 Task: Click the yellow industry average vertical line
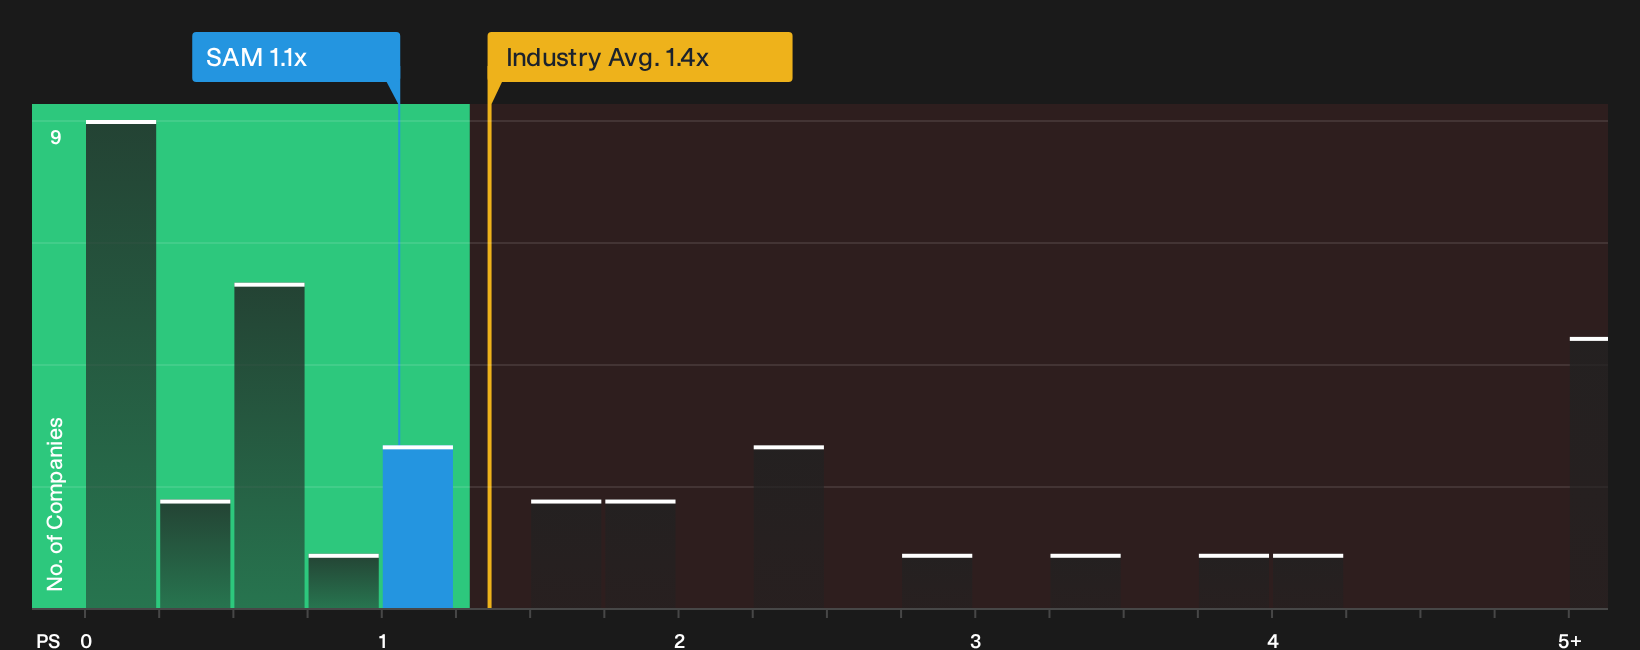click(489, 356)
